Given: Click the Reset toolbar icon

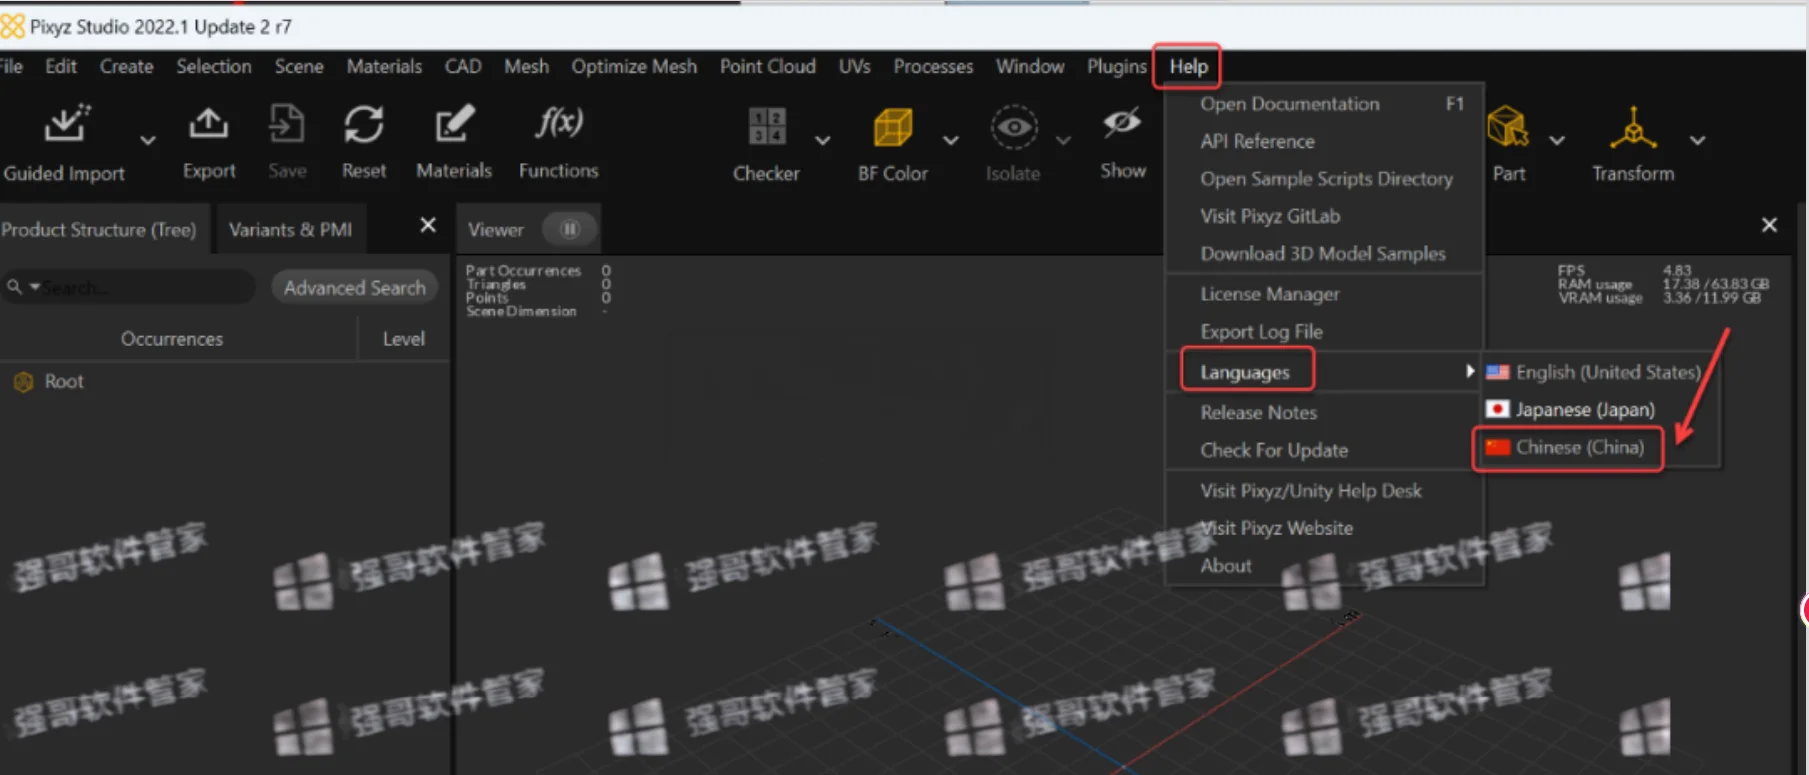Looking at the screenshot, I should tap(364, 125).
